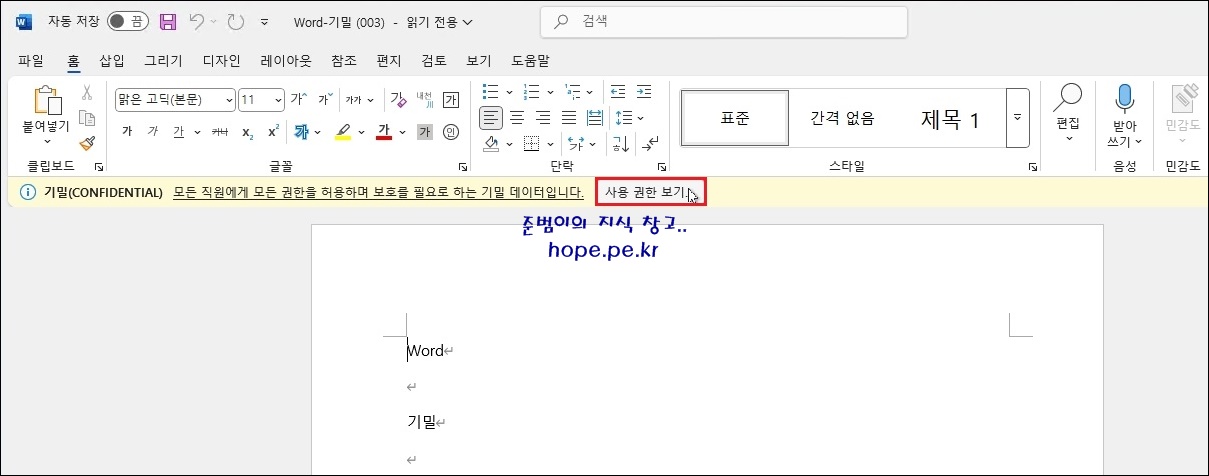This screenshot has width=1209, height=476.
Task: Customize quick access toolbar dropdown
Action: 263,21
